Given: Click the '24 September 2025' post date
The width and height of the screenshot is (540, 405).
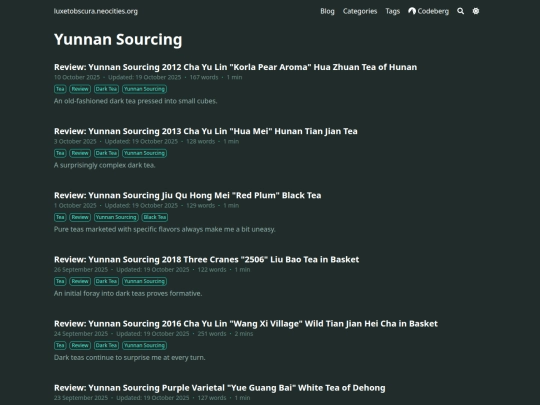Looking at the screenshot, I should pos(81,334).
